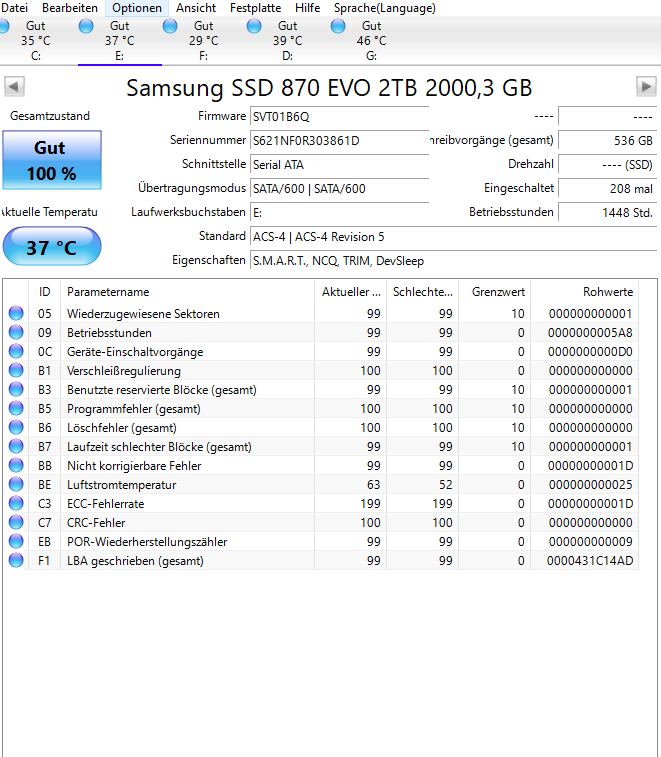Click raw value 0000000000D0
Screen dimensions: 661x757
pos(590,352)
